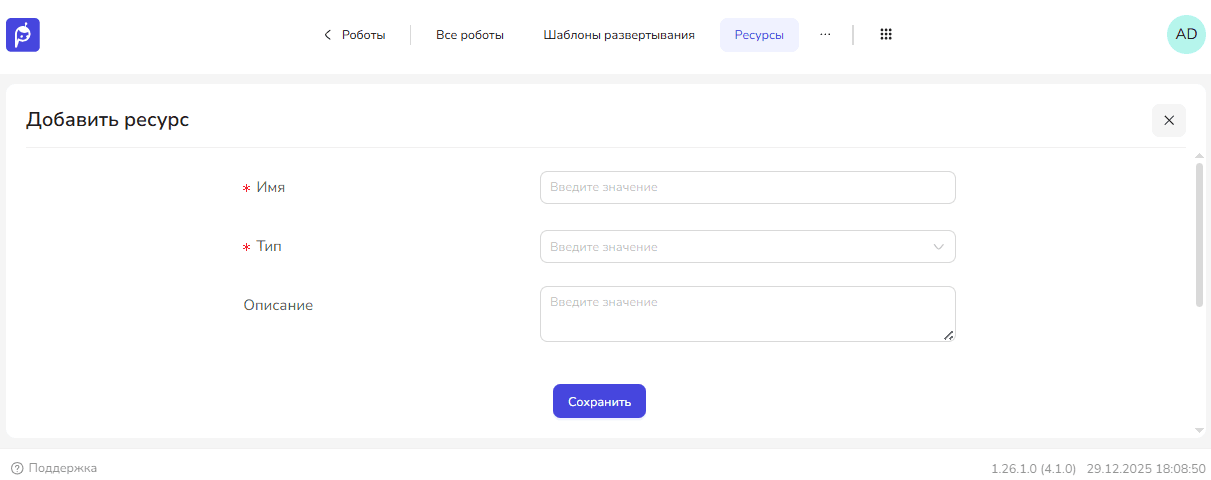
Task: Close the Добавить ресурс panel
Action: click(1168, 120)
